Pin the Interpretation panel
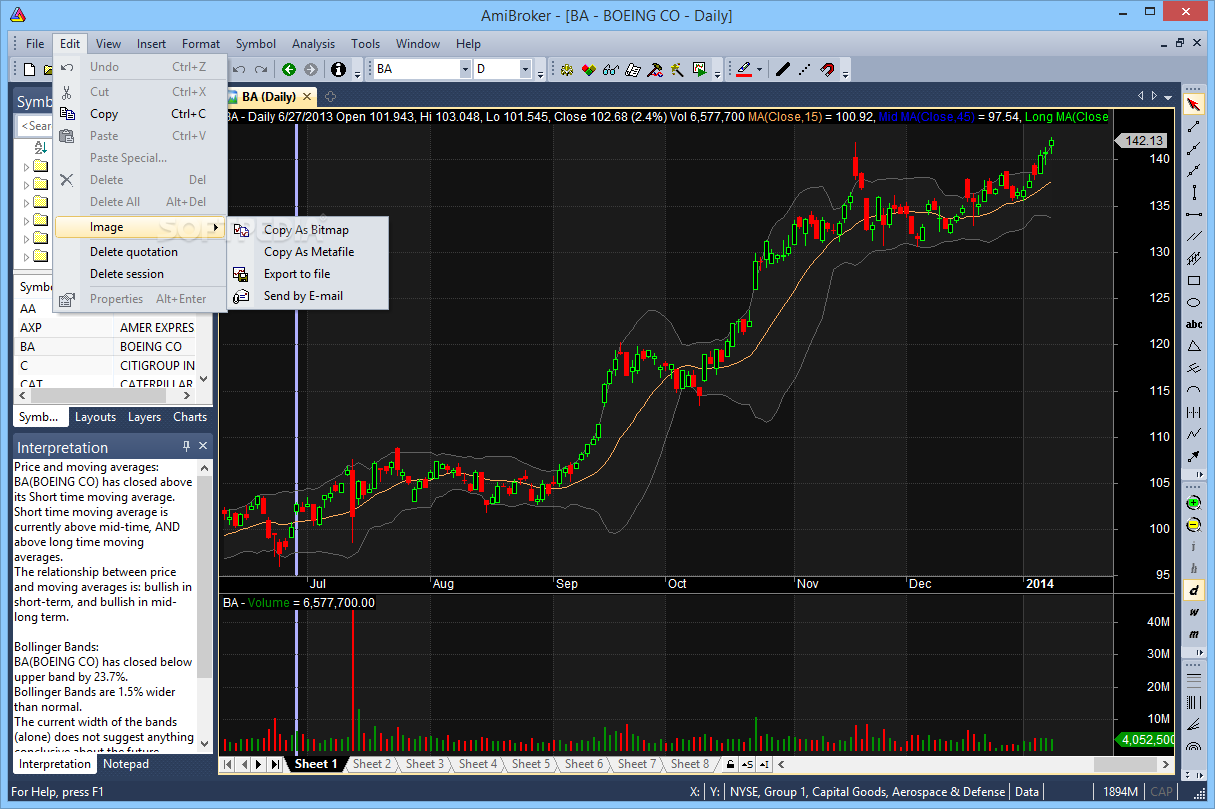 186,446
